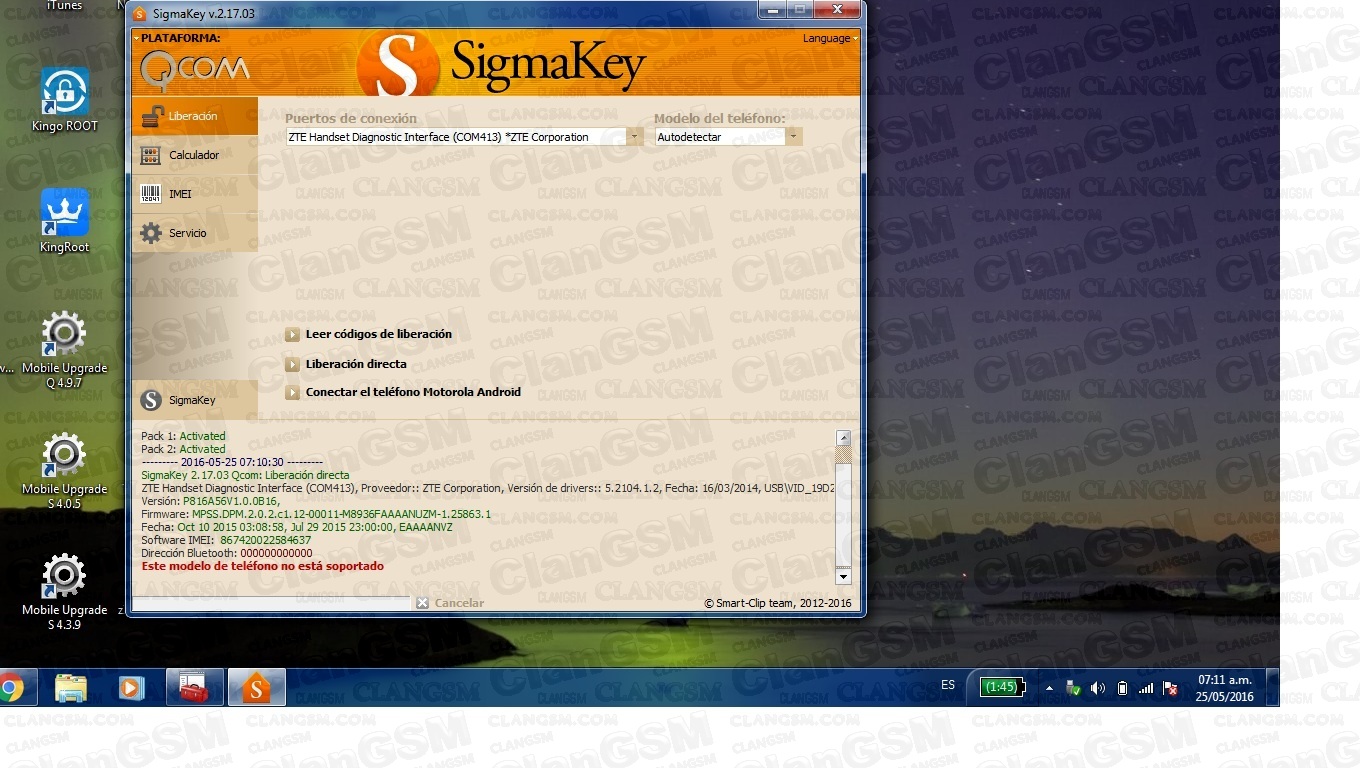Switch to the Calculador tab
The image size is (1360, 768).
[x=194, y=155]
